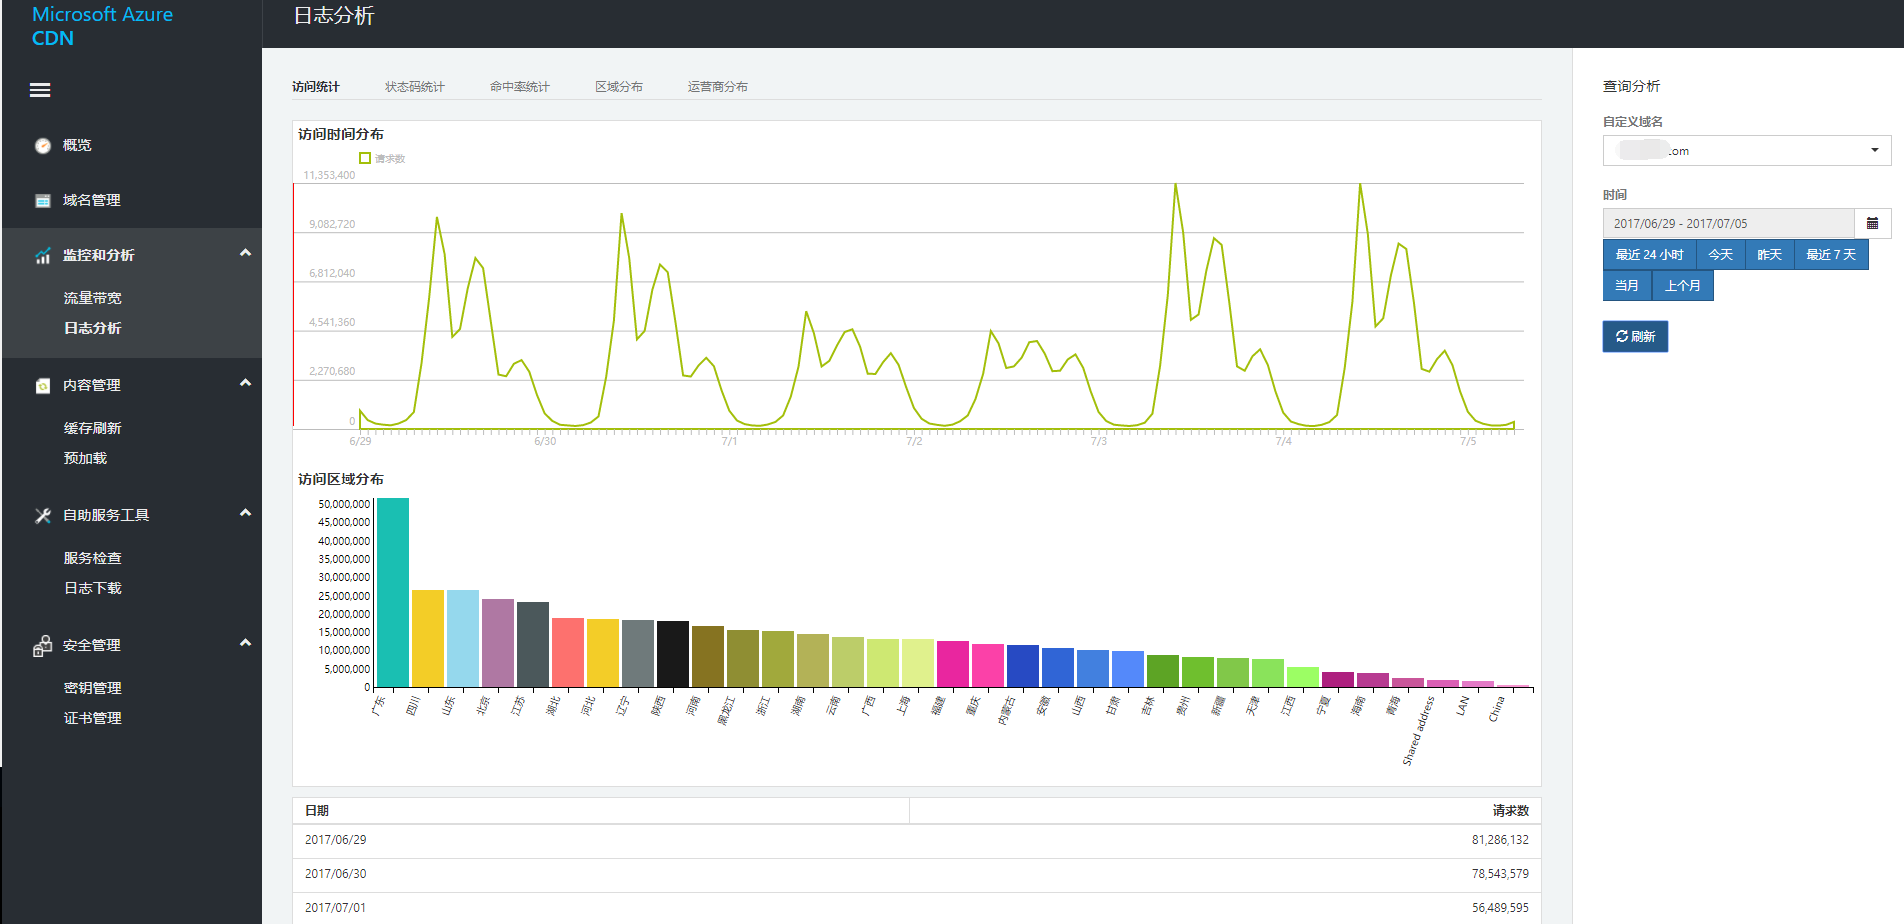Select the 上个月 time range button
This screenshot has width=1904, height=924.
[1682, 286]
